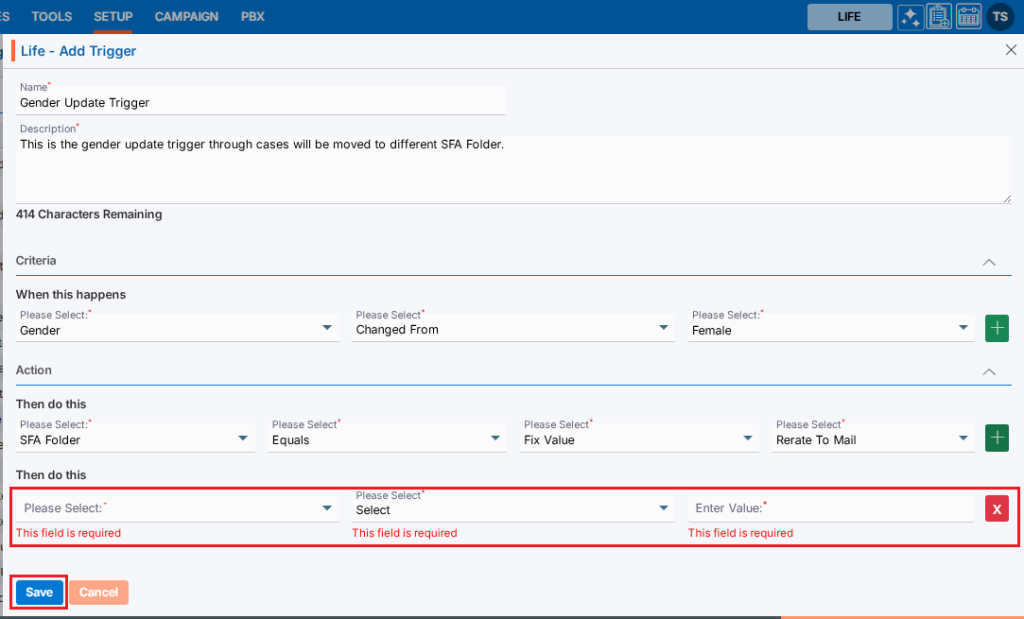Save the trigger

[x=39, y=592]
